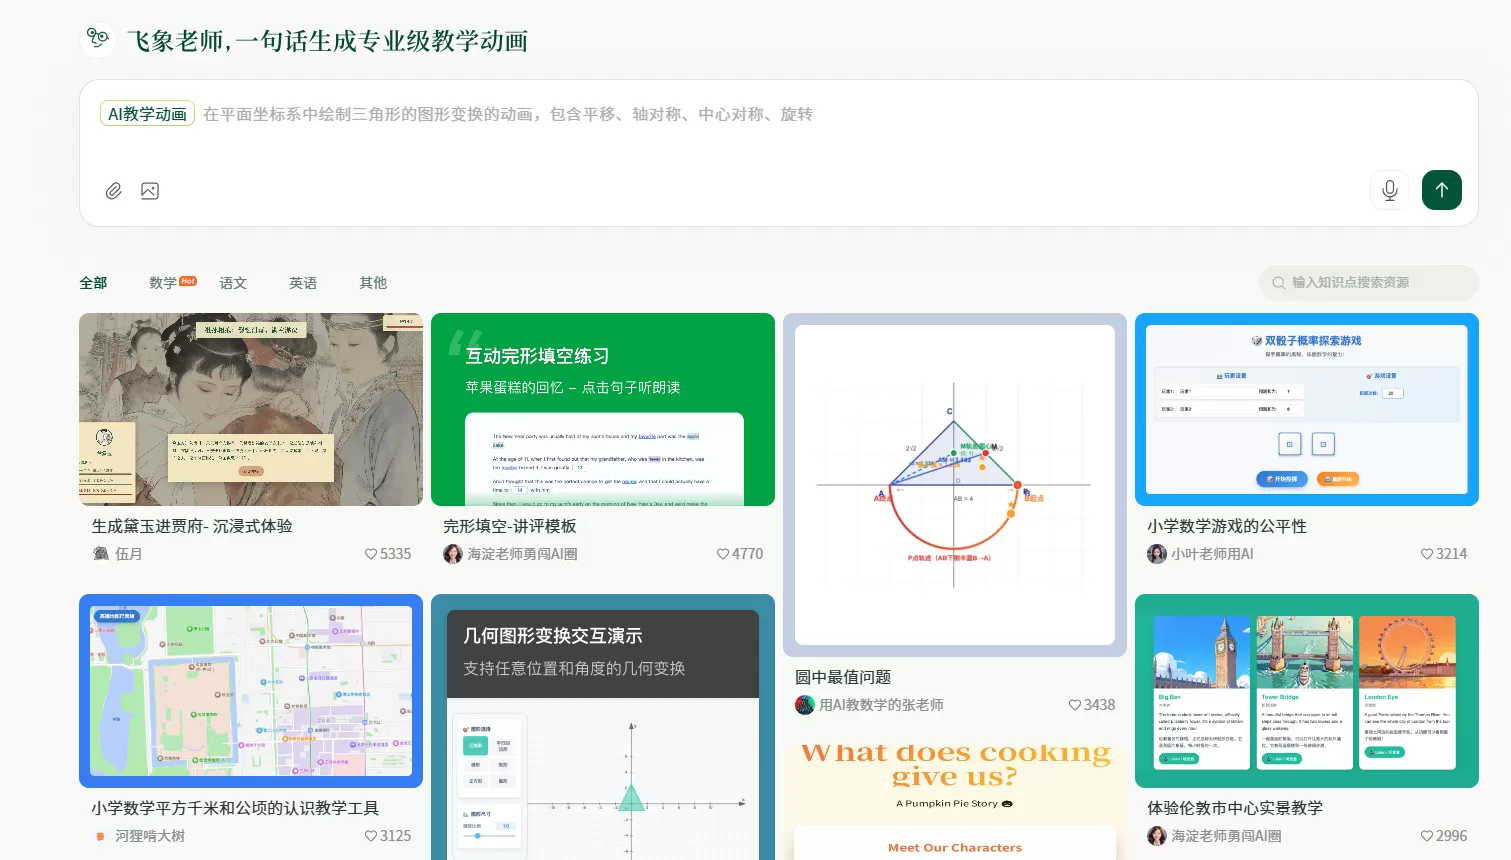Open 小学数学游戏的公平性 resource

tap(1307, 409)
